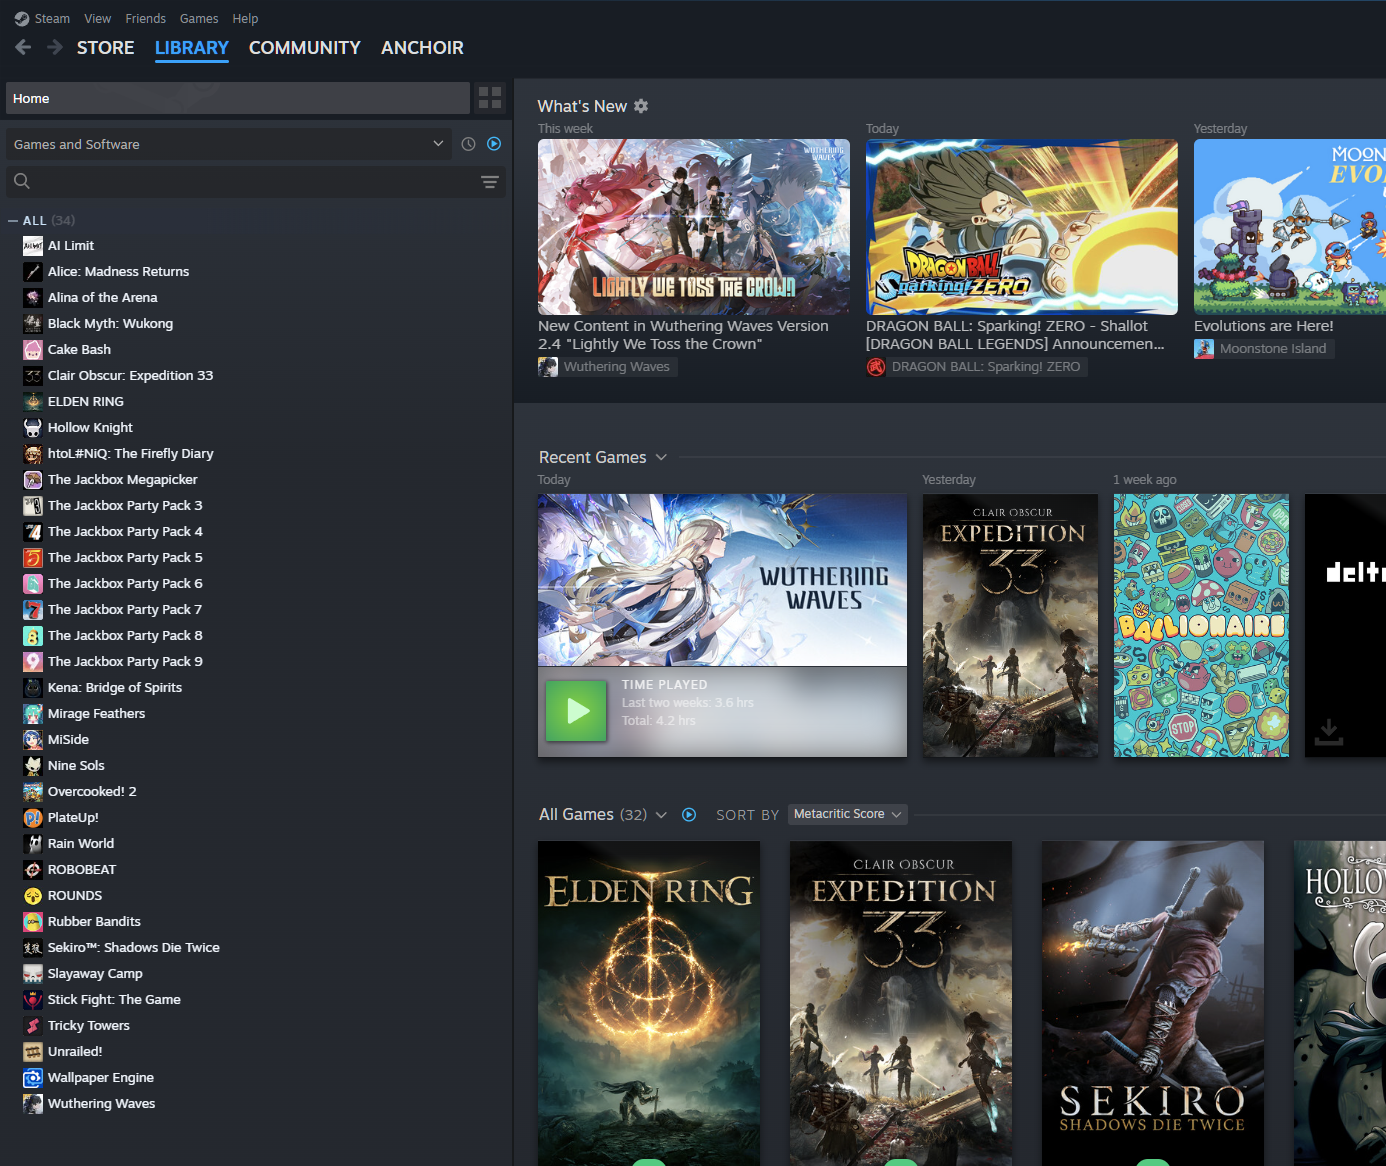Screen dimensions: 1386x1166
Task: Toggle ready-to-play filter beside All Games
Action: 689,815
